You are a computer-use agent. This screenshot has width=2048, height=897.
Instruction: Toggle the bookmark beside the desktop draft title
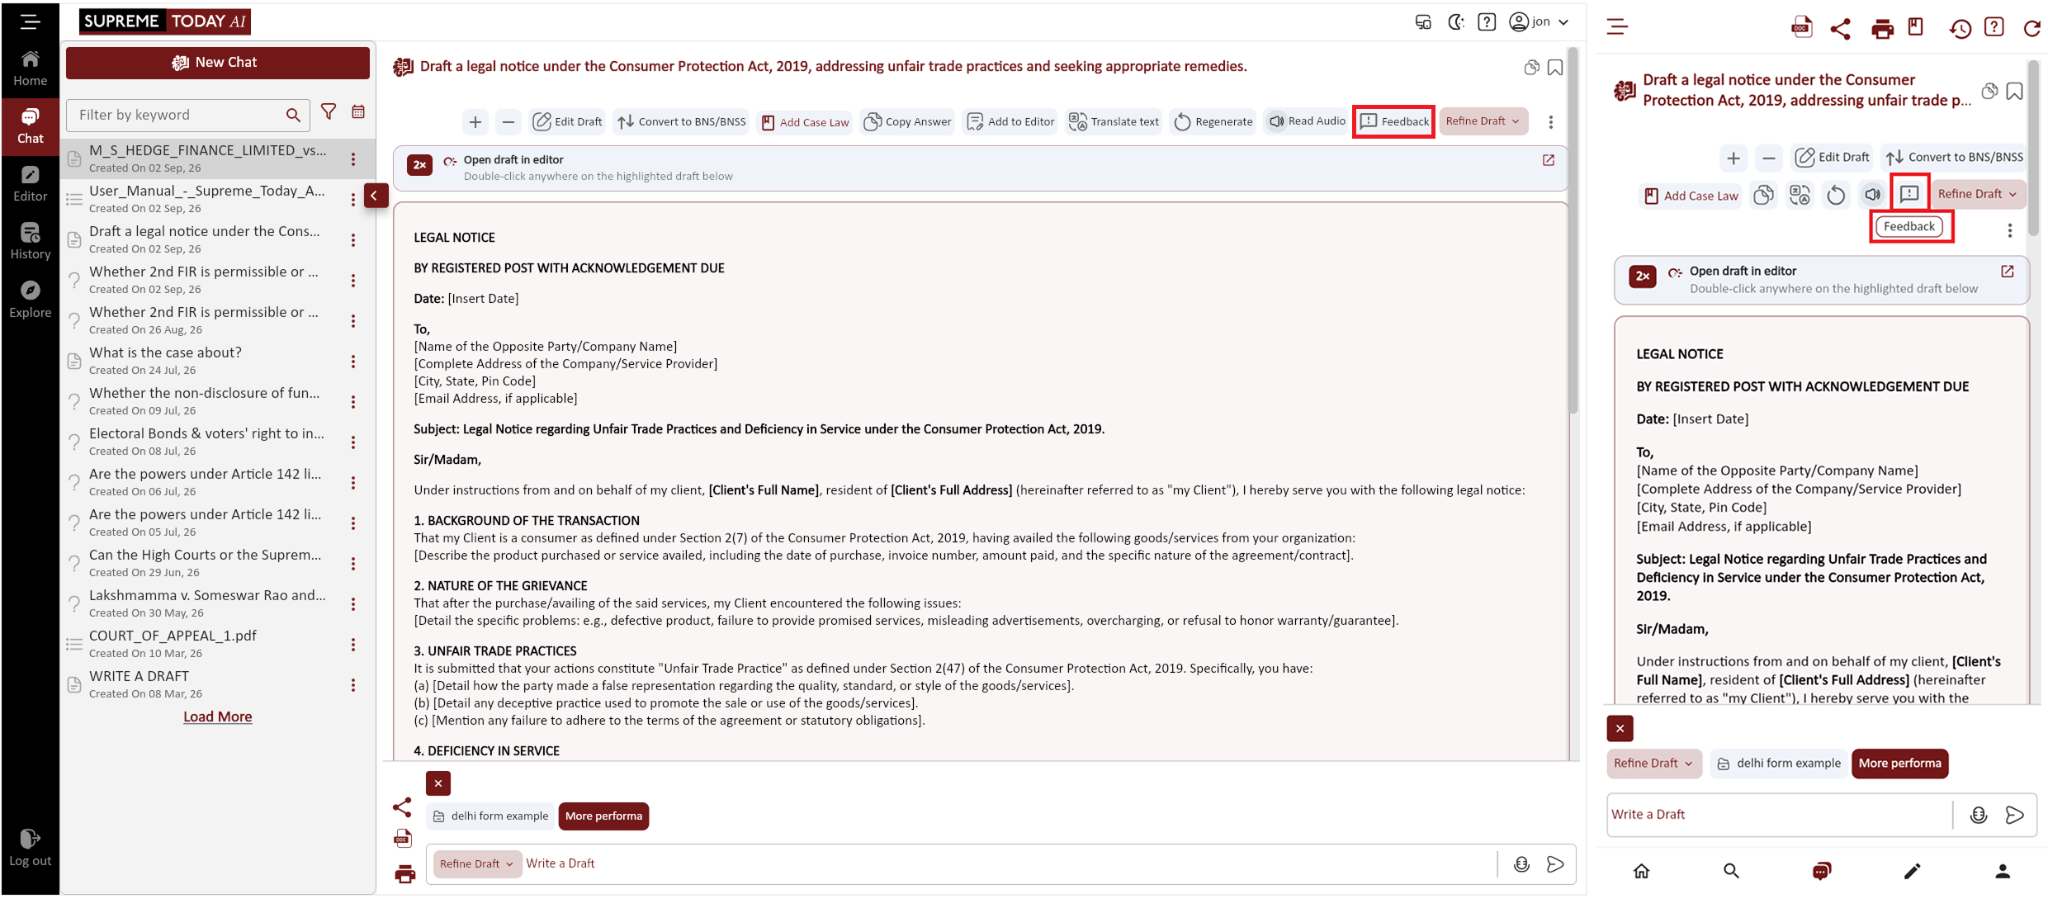click(1555, 67)
